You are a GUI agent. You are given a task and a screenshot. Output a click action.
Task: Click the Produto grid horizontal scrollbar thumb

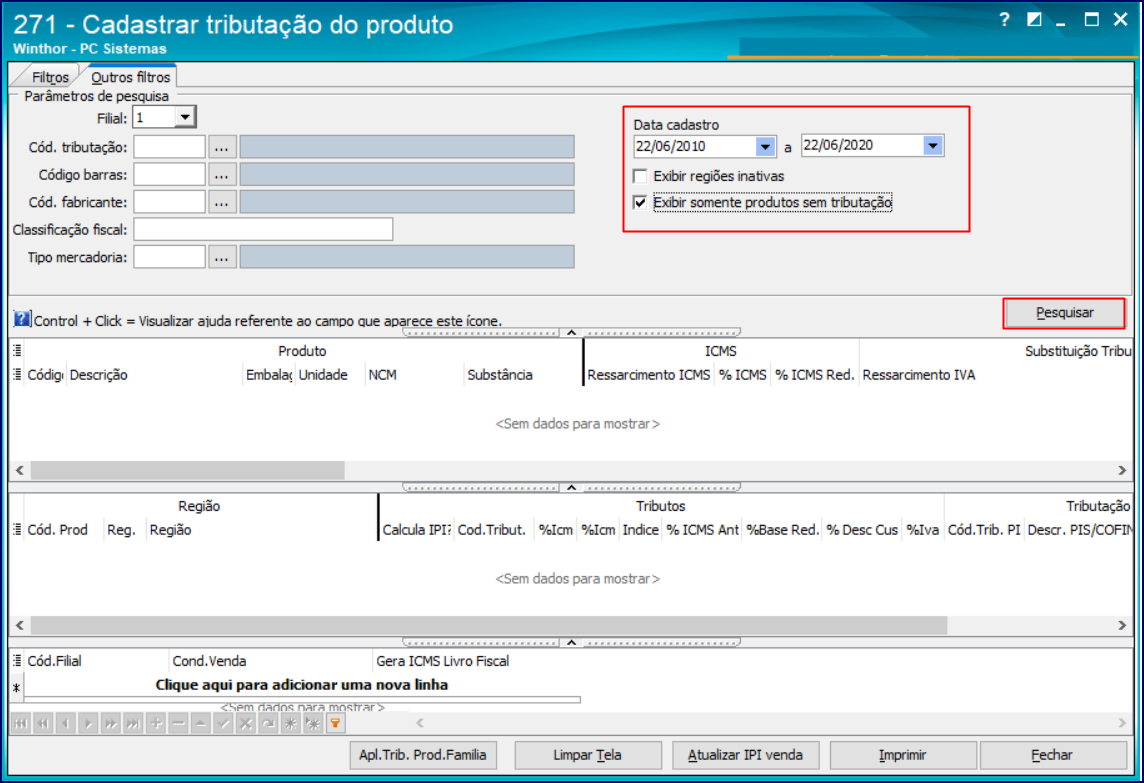point(188,471)
